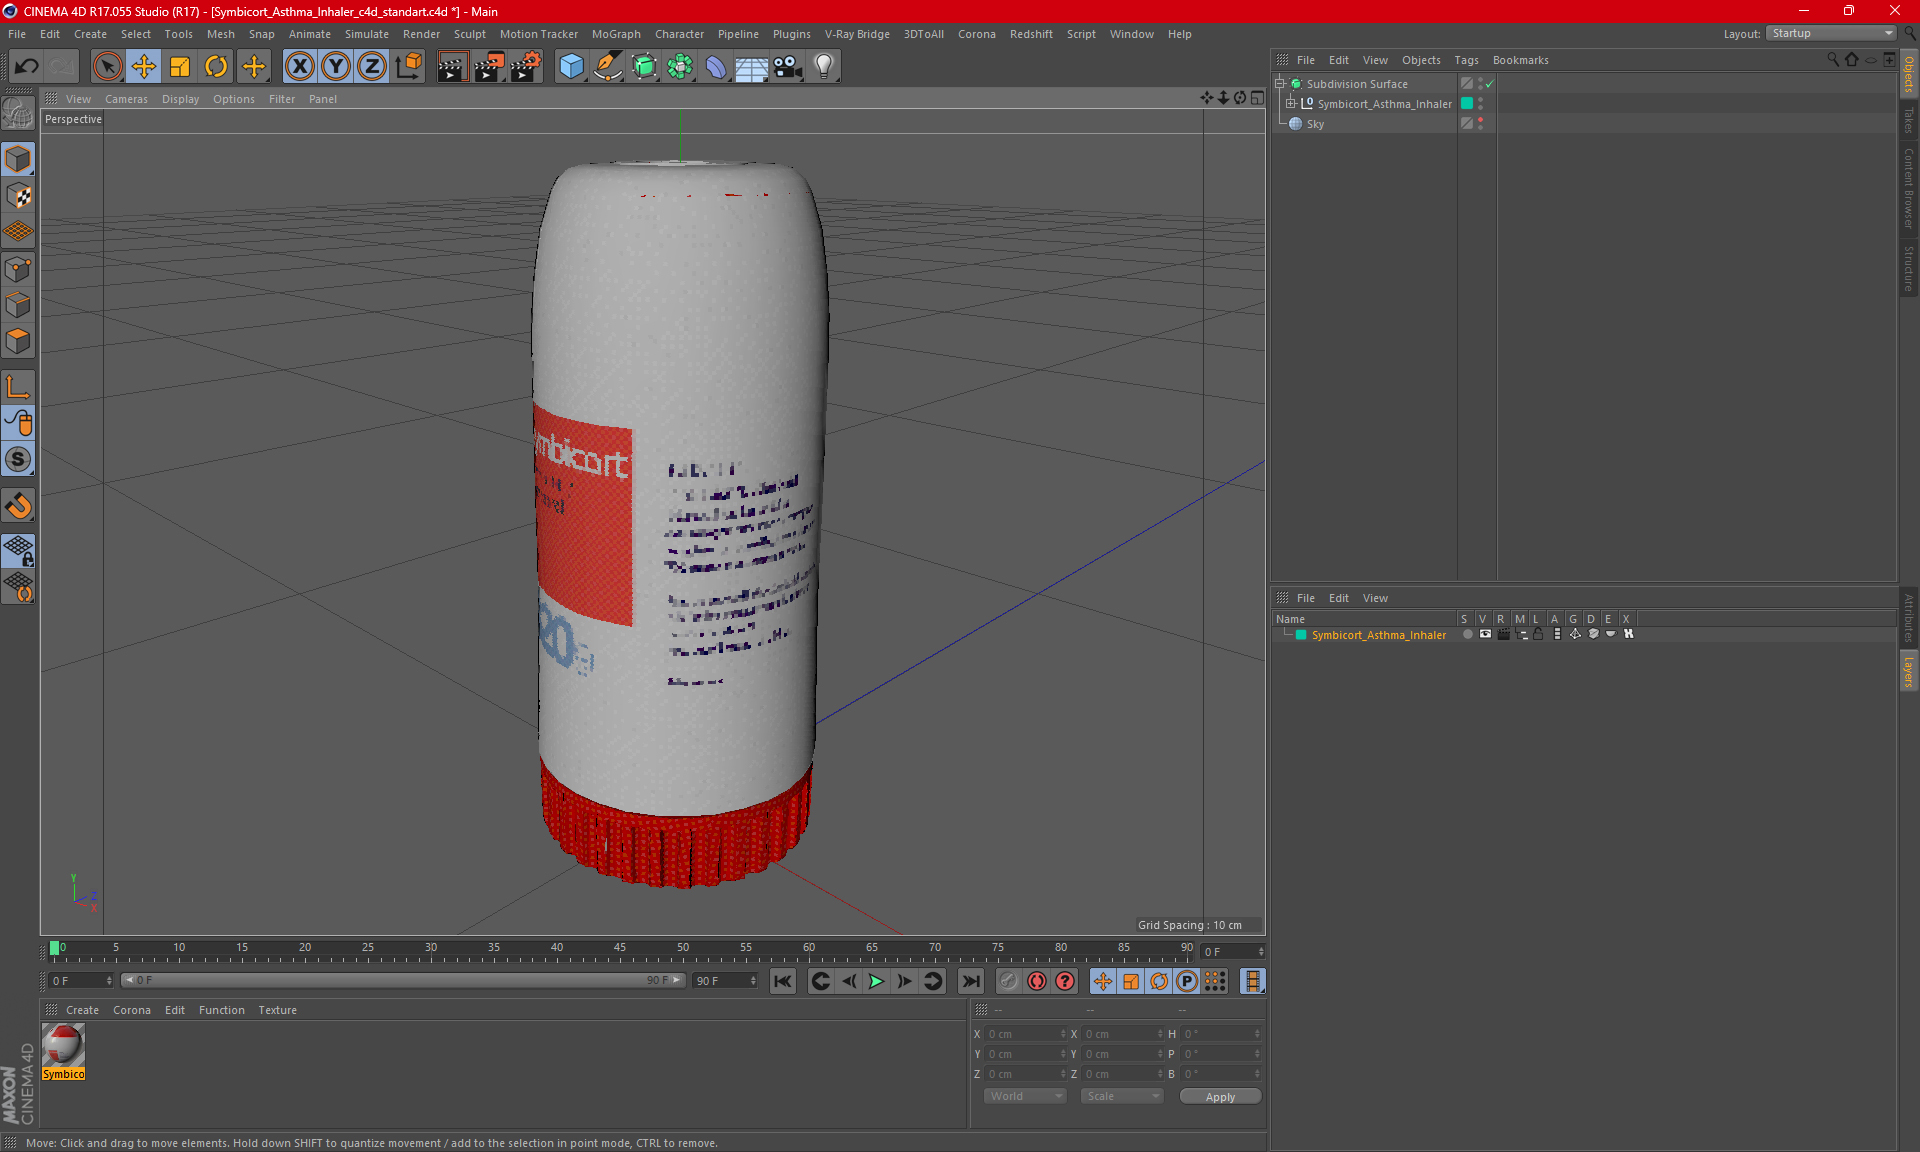Open World coordinate dropdown
1920x1152 pixels.
pos(1026,1096)
